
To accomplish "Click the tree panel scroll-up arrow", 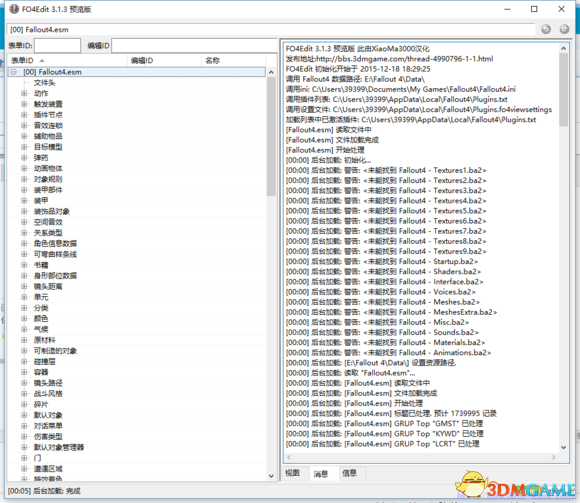I will 271,72.
